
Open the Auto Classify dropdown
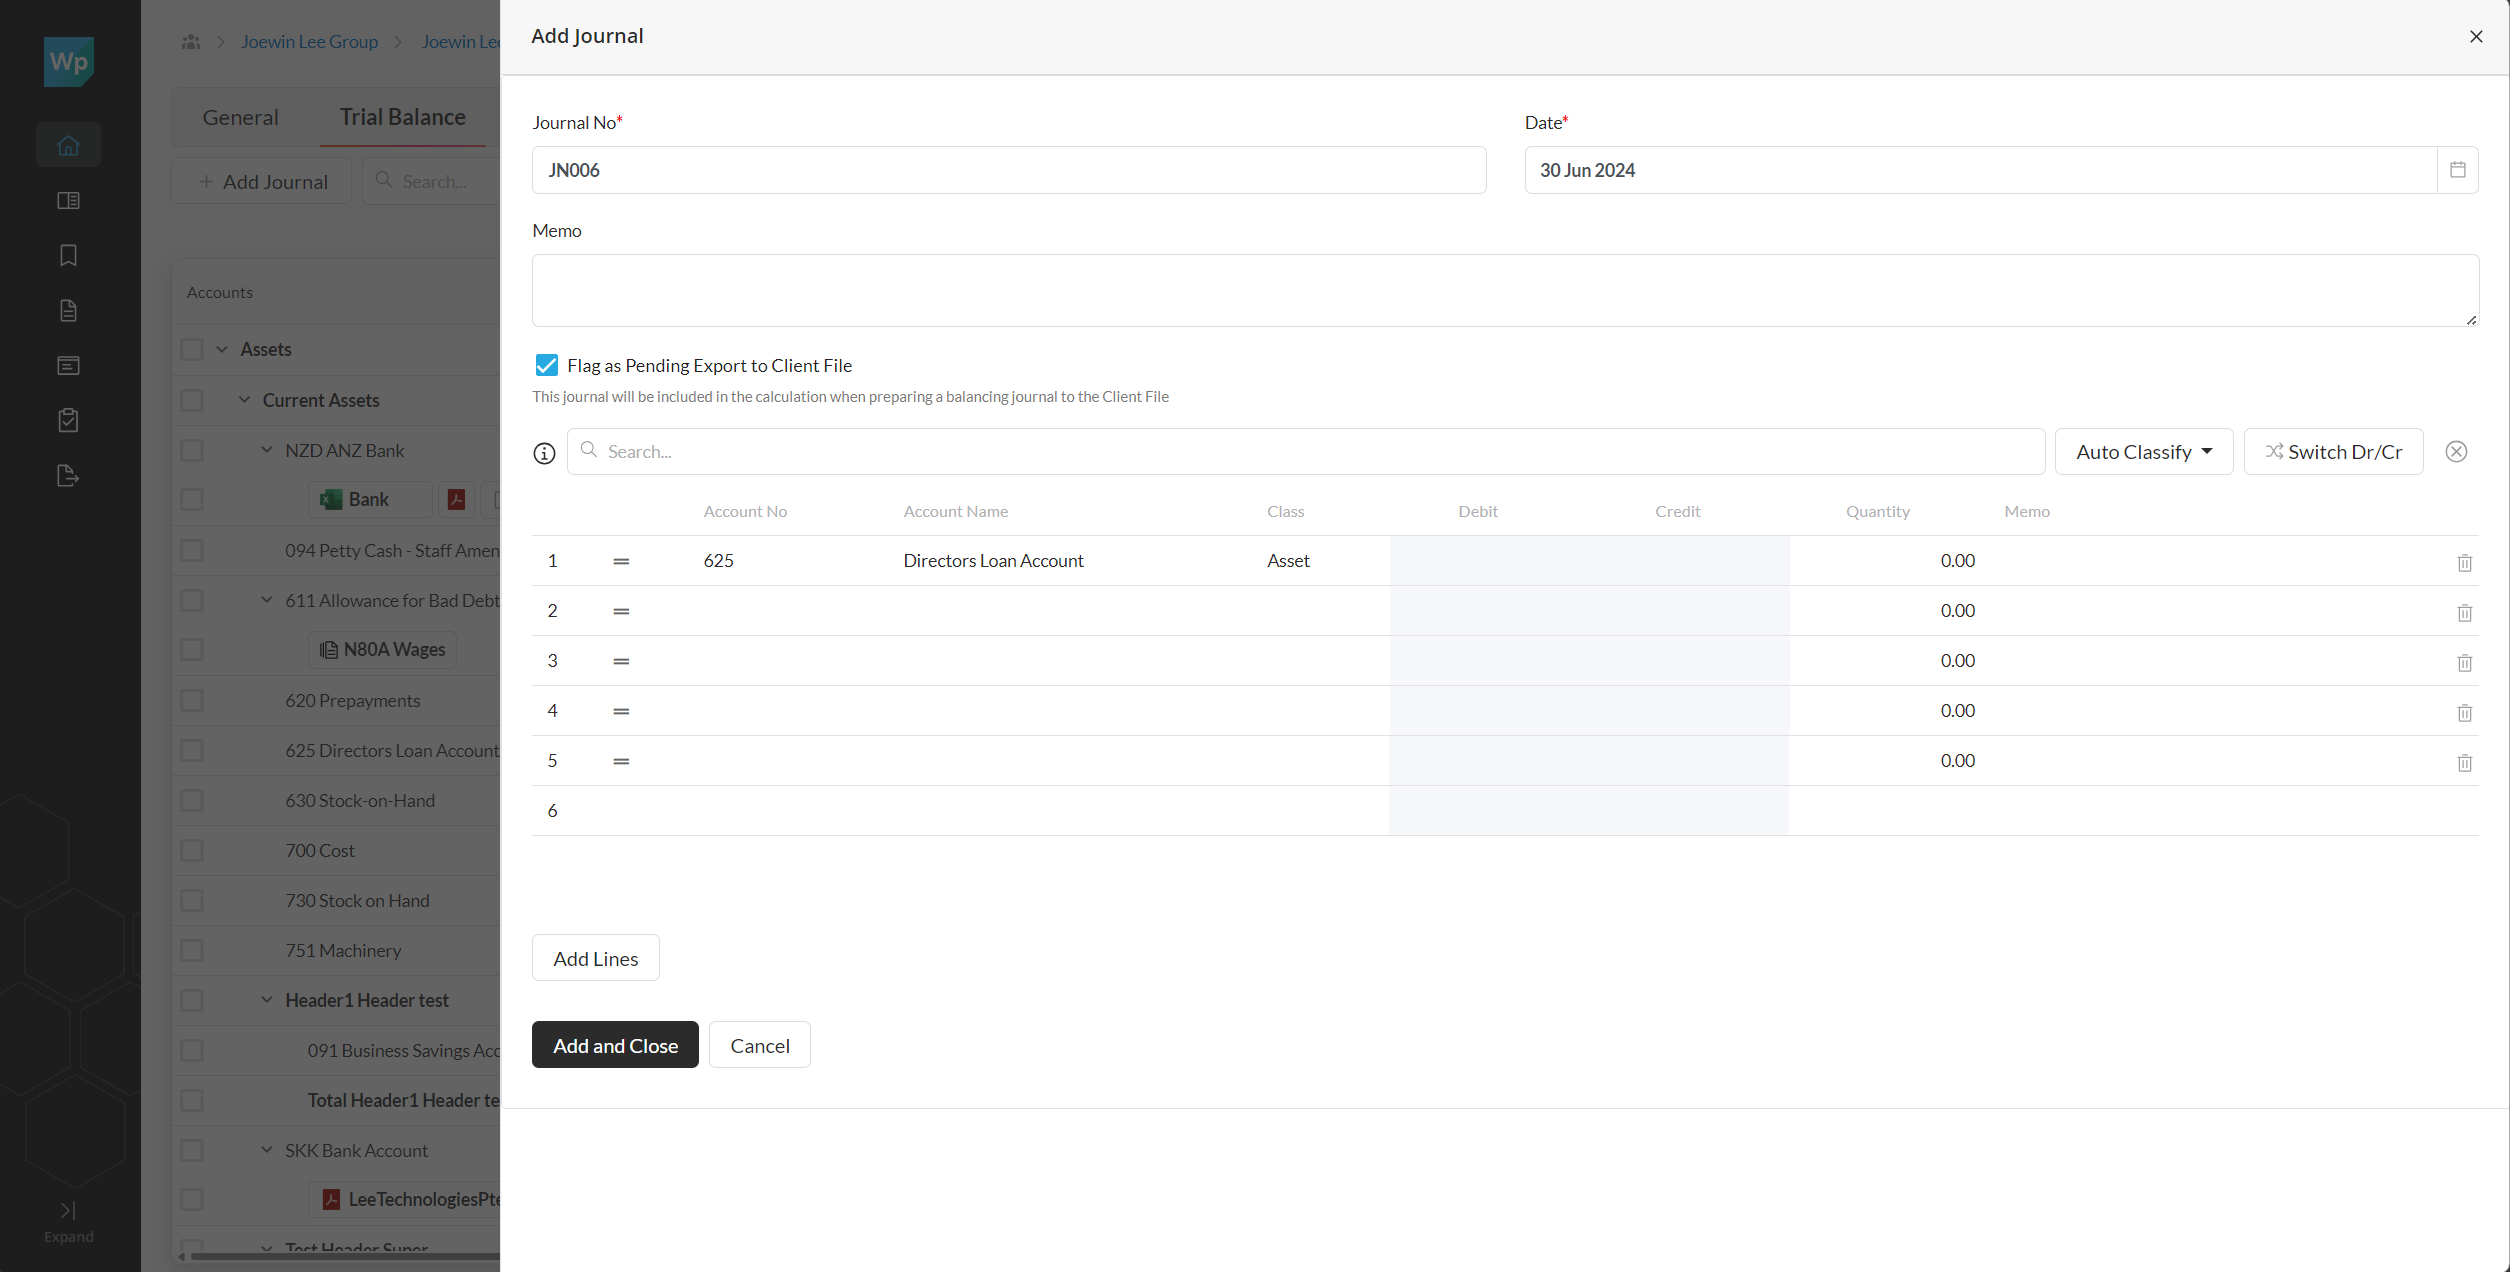(x=2143, y=452)
